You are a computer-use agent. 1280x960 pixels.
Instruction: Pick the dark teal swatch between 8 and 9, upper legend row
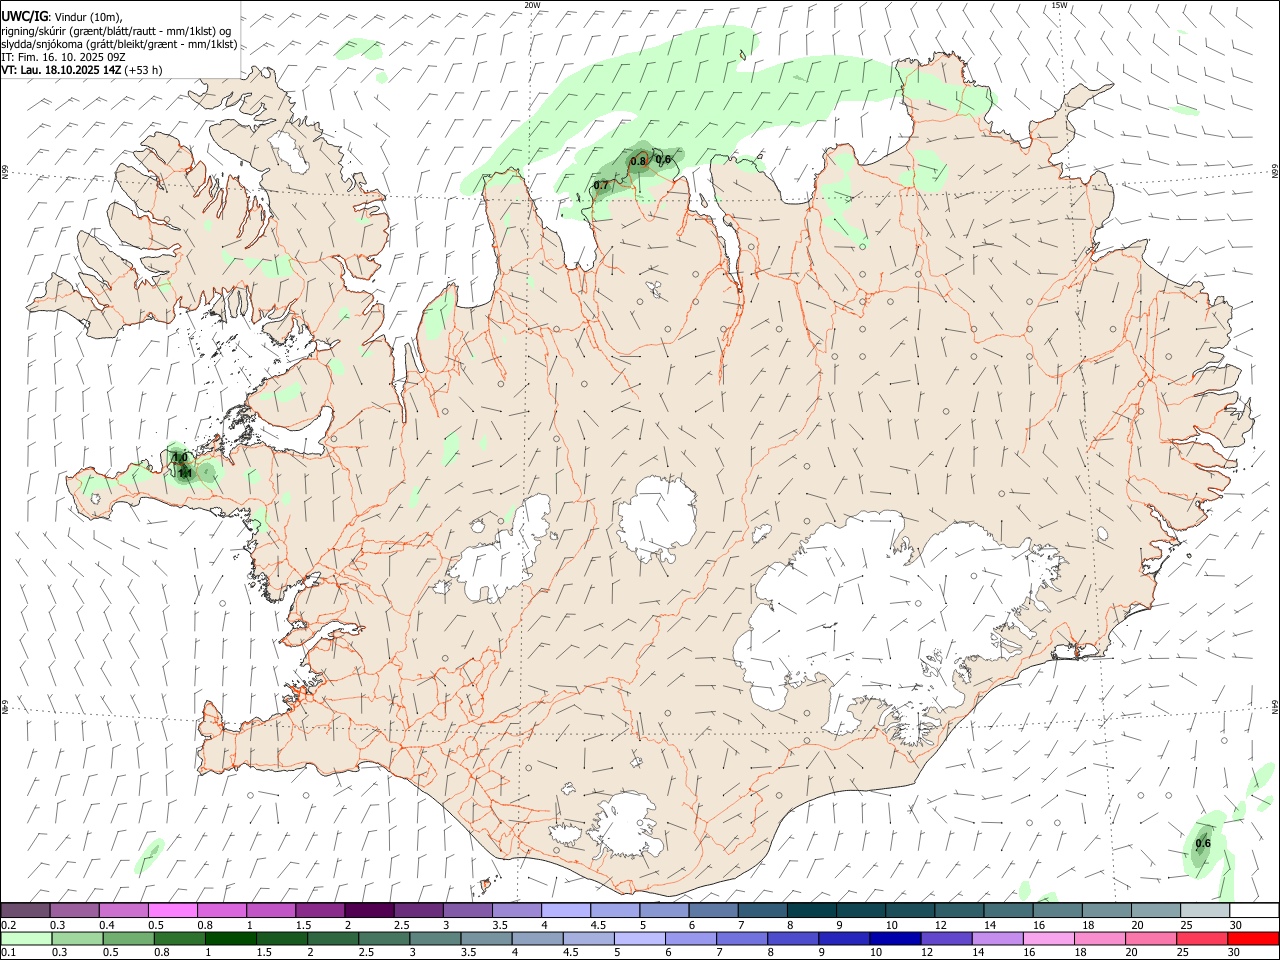point(811,911)
